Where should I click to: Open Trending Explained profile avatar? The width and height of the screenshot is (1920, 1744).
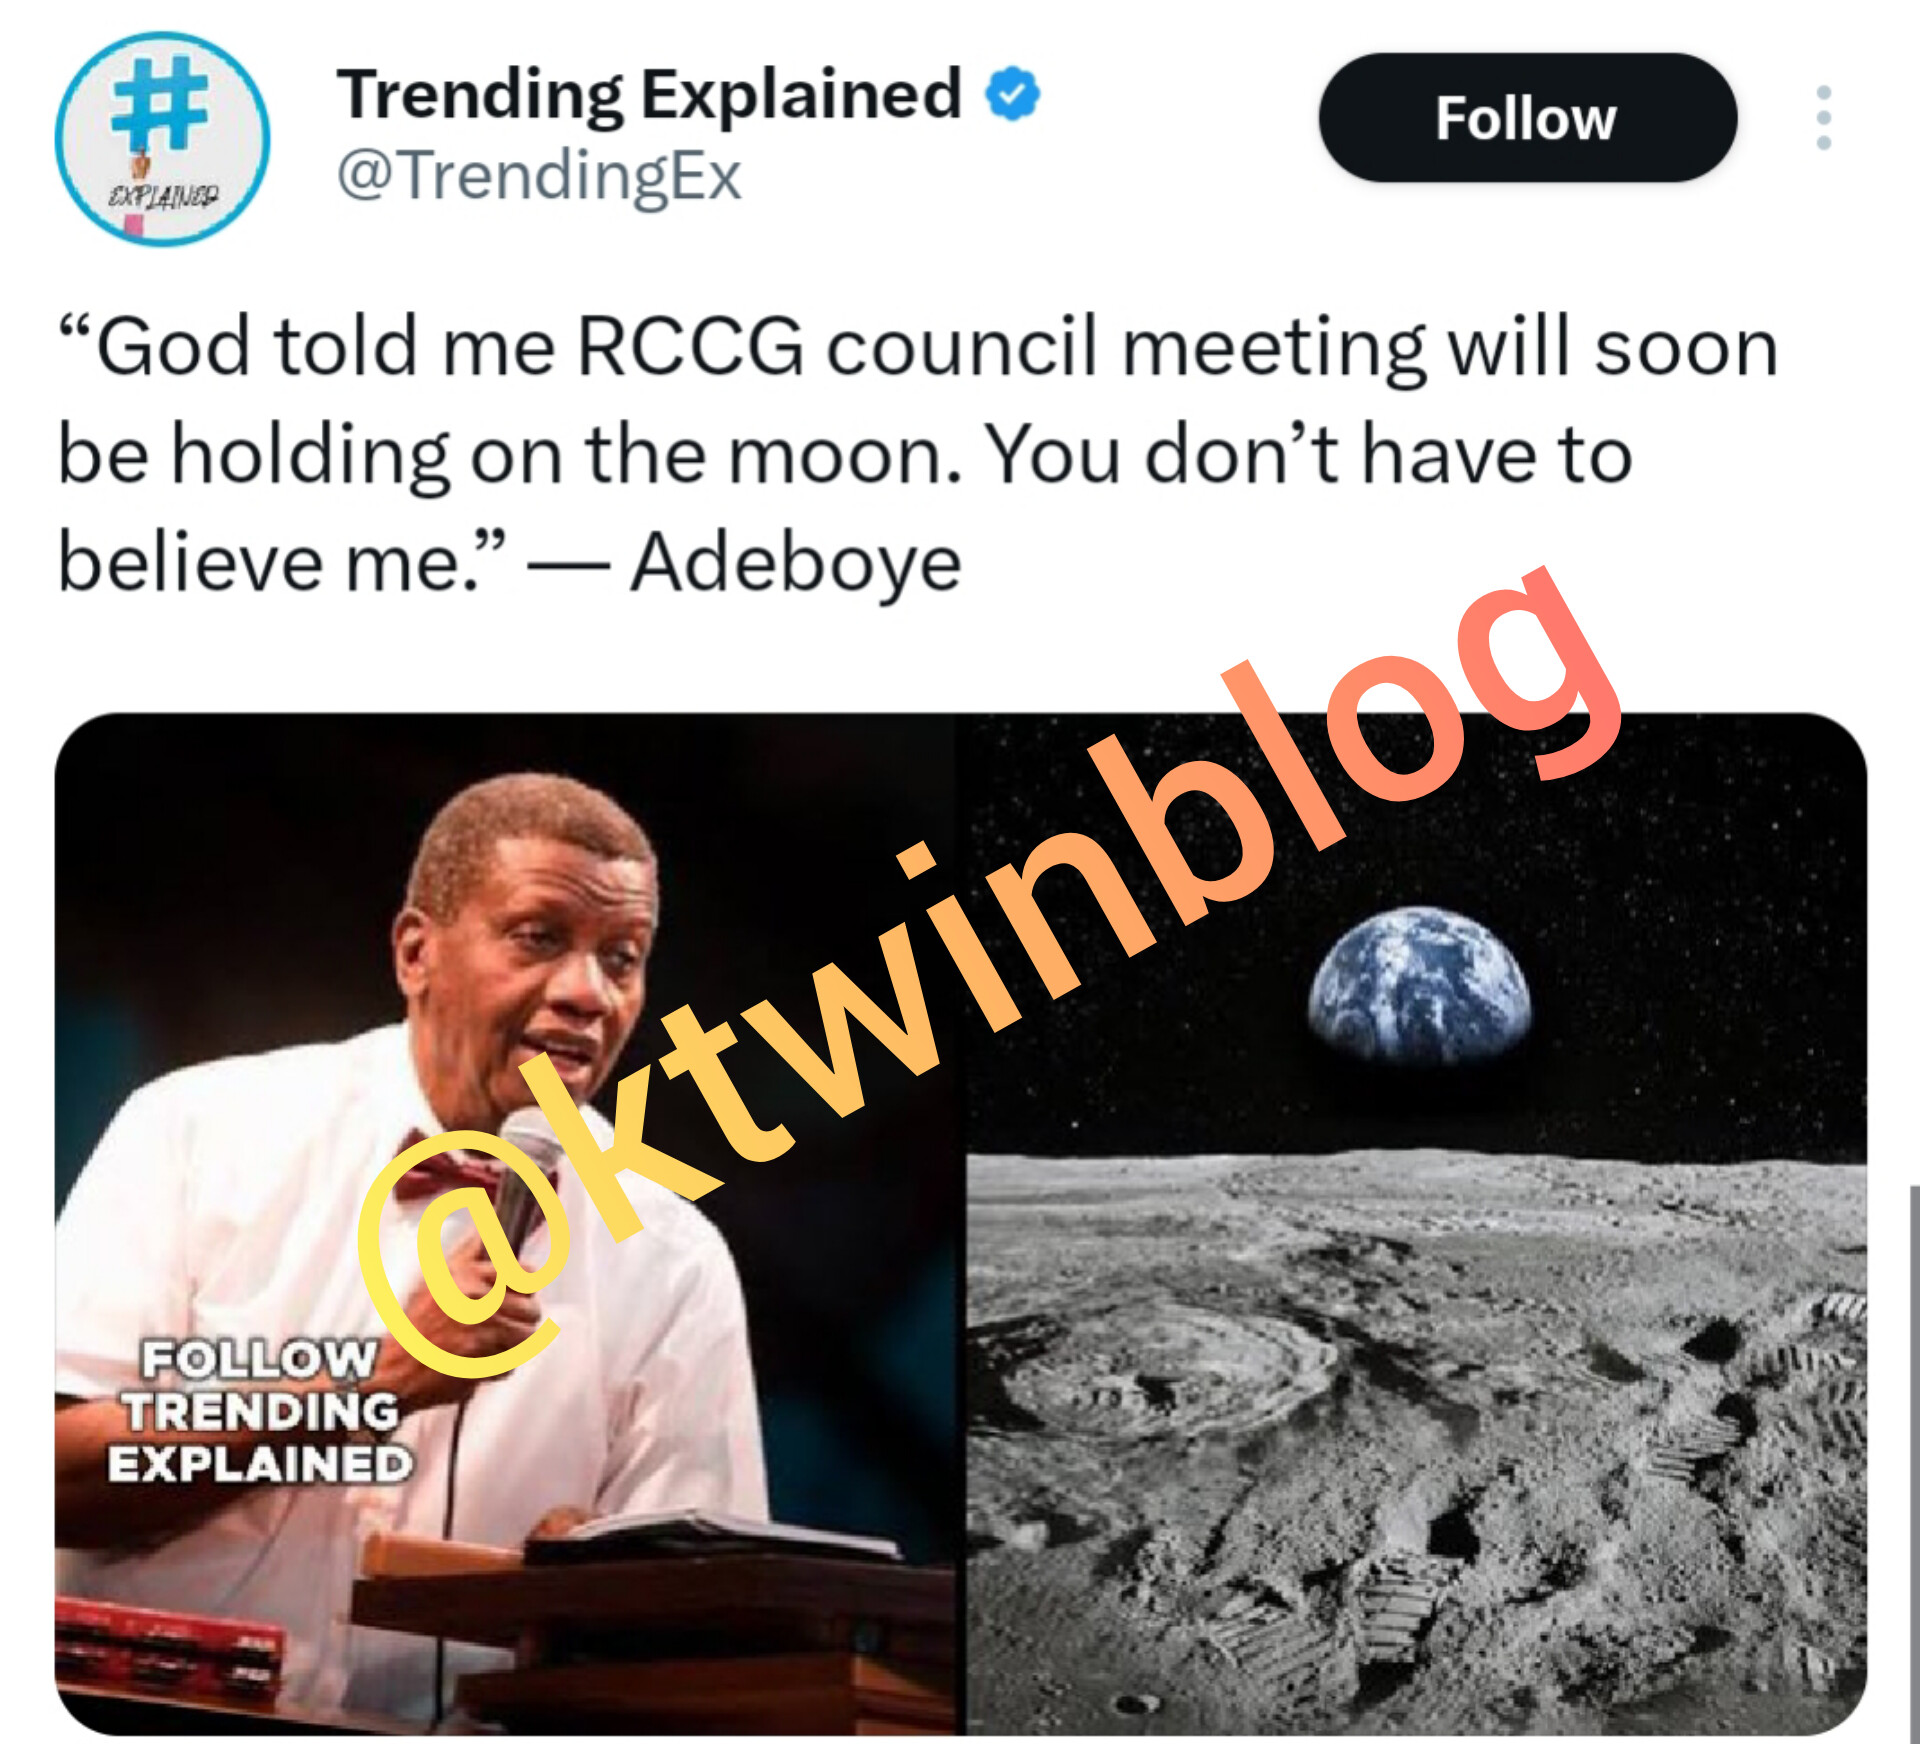pos(162,139)
